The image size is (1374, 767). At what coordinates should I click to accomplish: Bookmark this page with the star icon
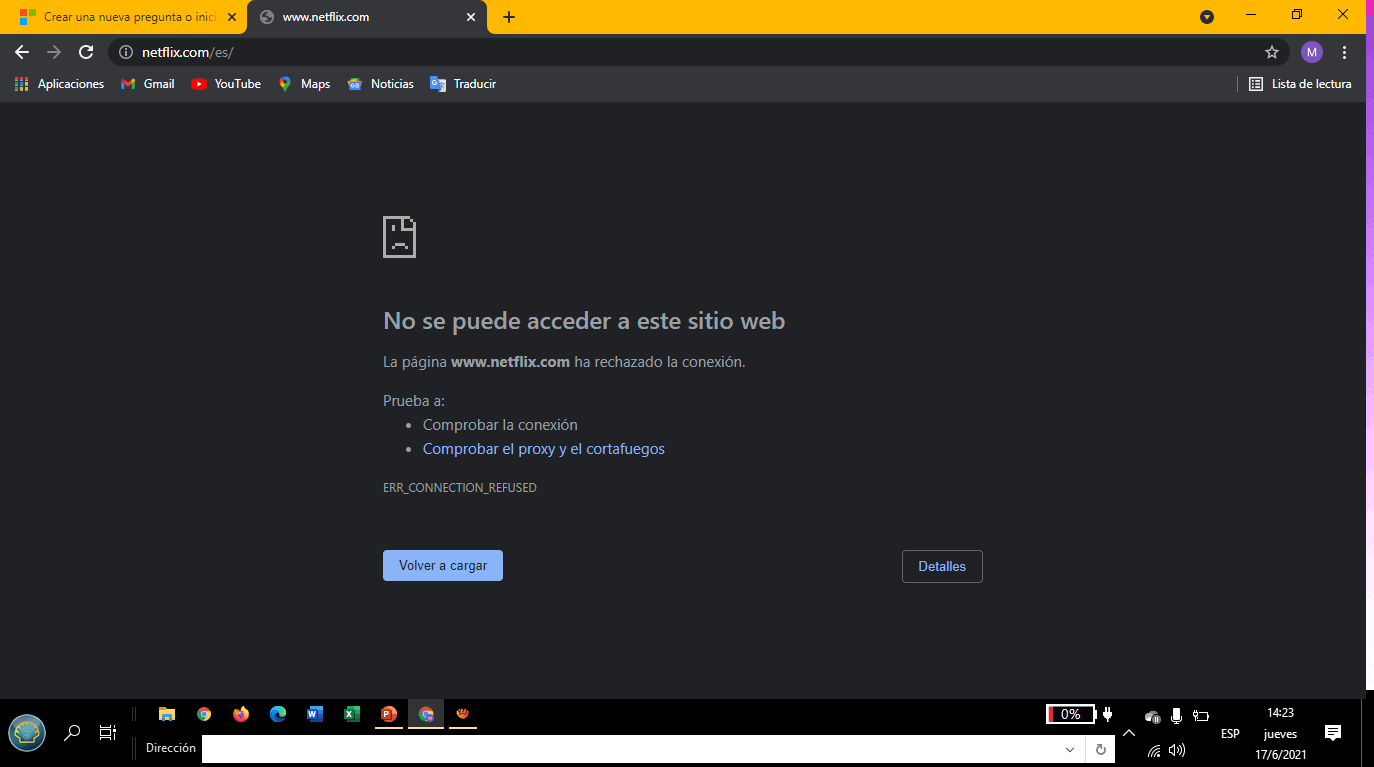click(x=1272, y=52)
